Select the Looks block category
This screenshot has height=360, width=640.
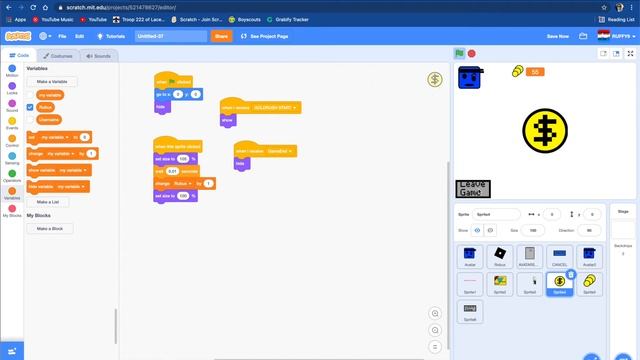click(12, 88)
